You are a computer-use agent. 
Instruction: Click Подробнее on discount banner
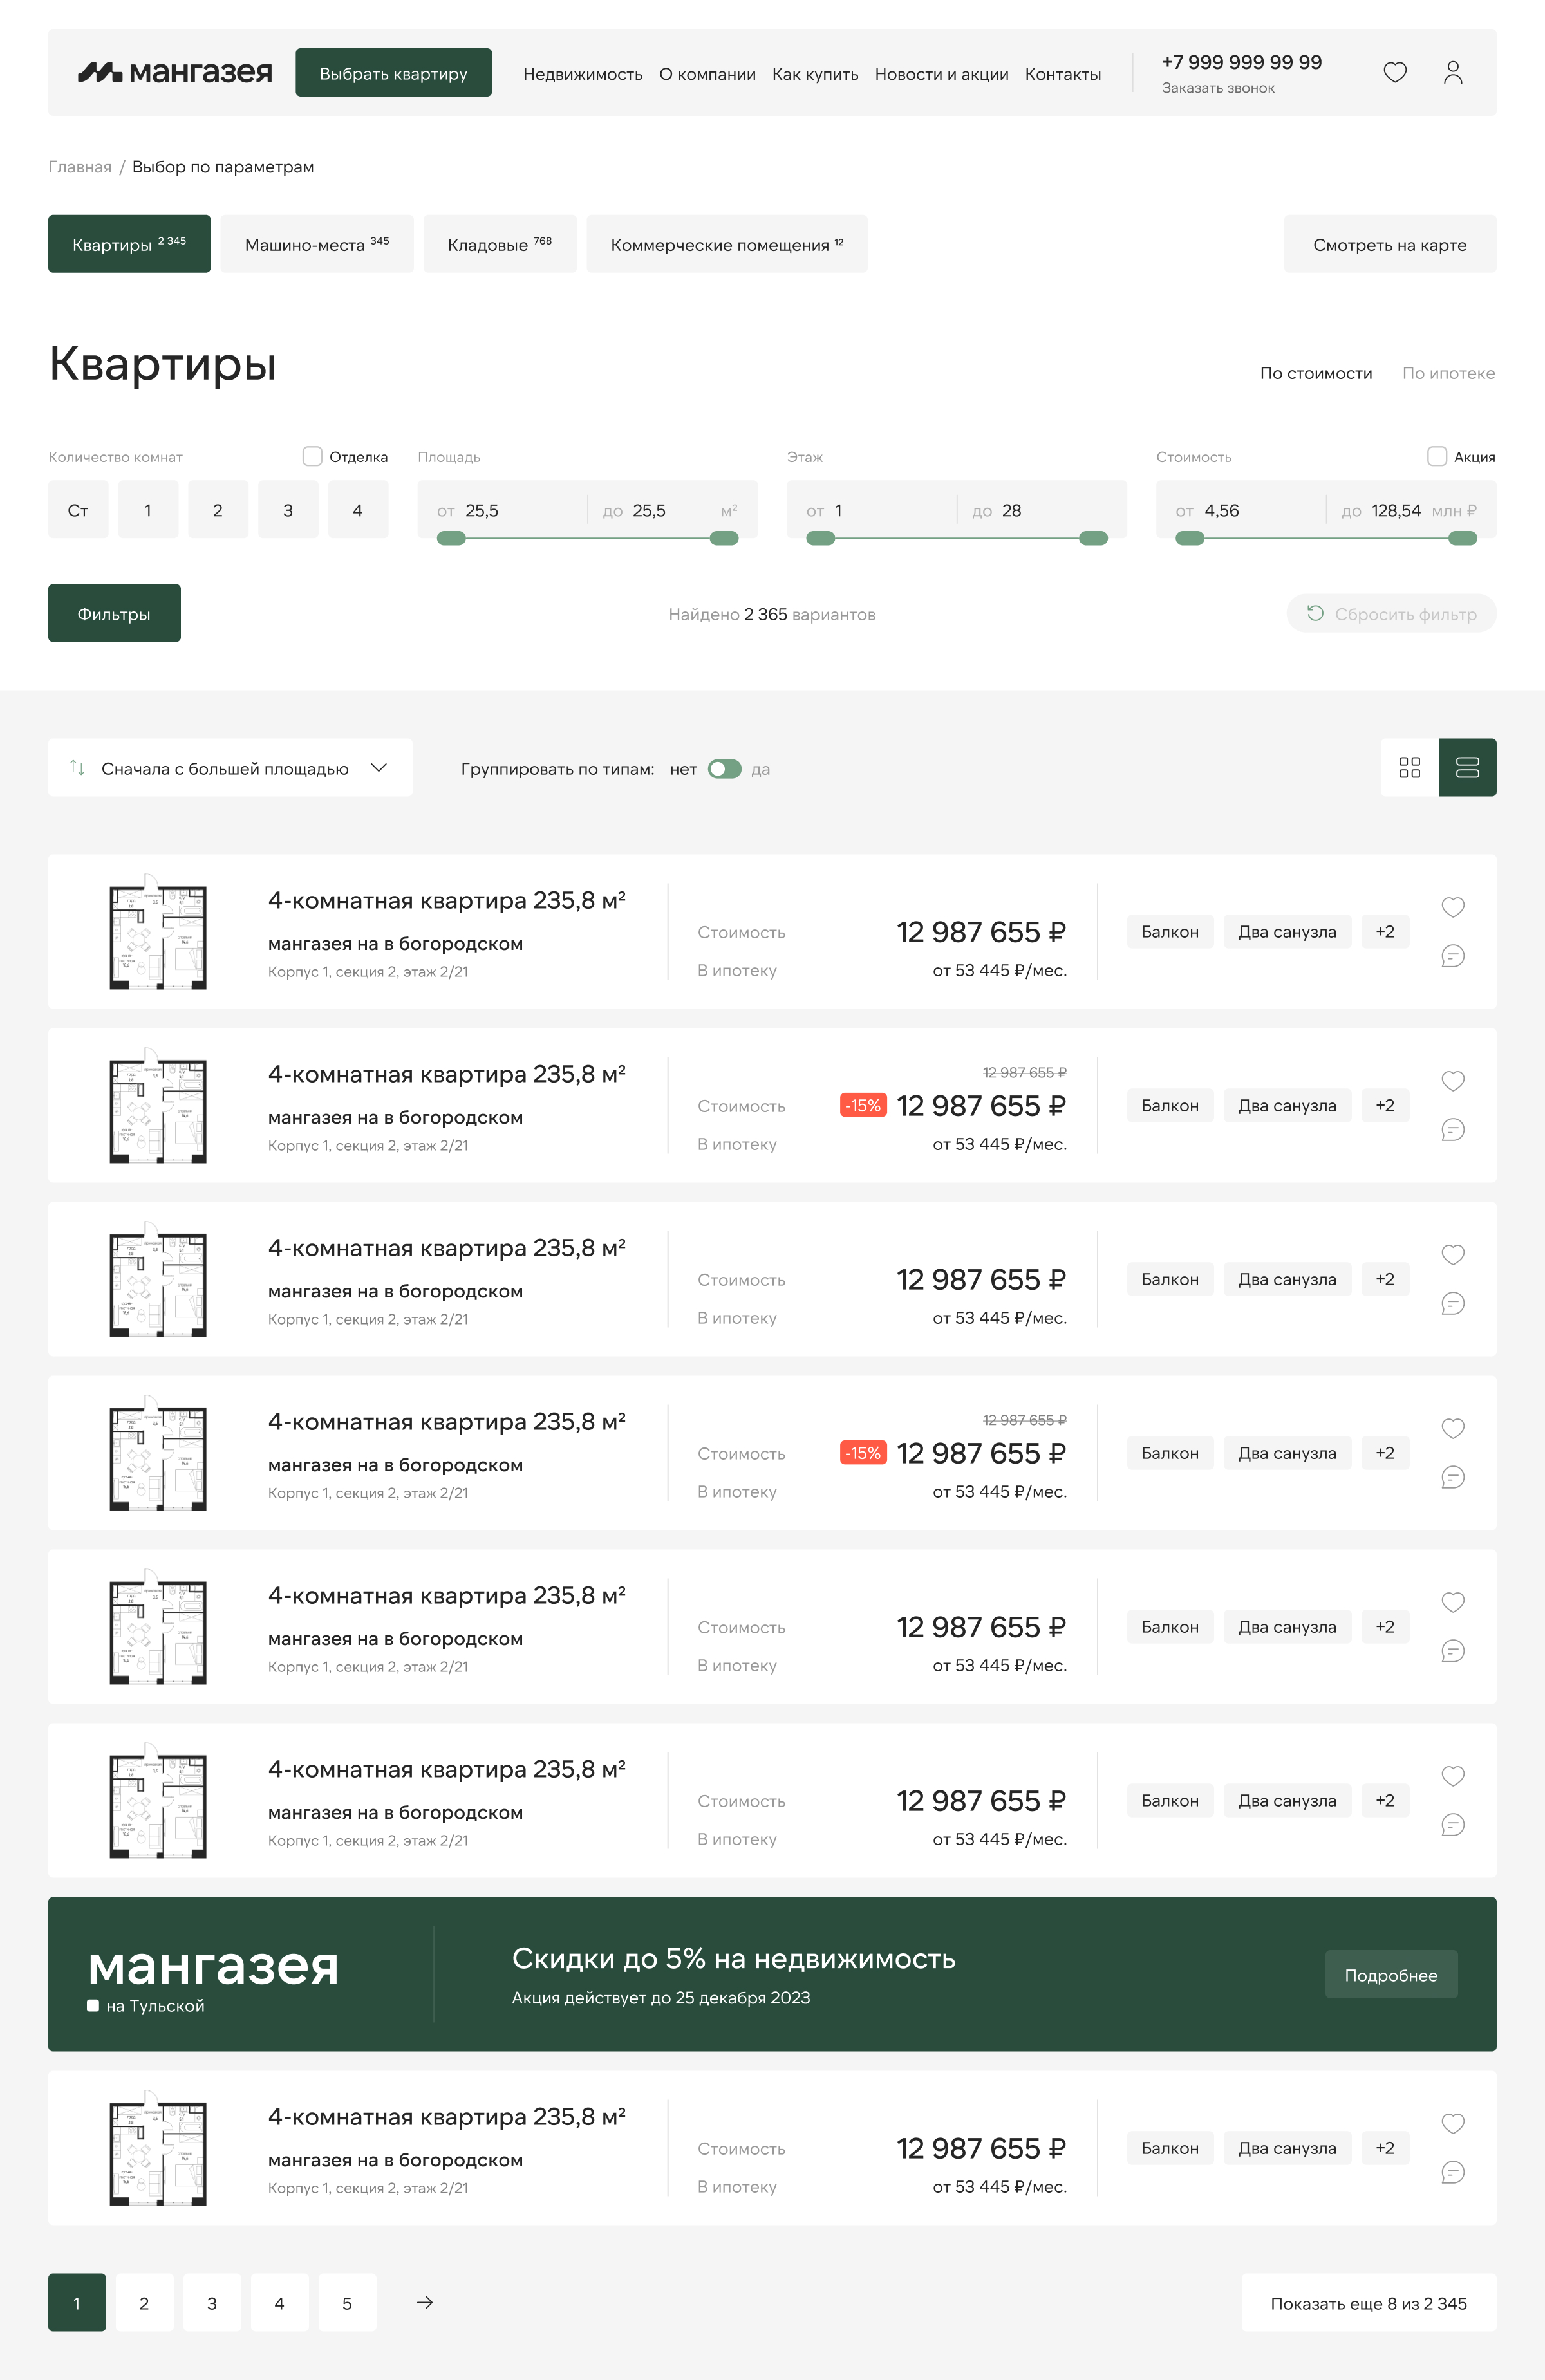click(1390, 1974)
